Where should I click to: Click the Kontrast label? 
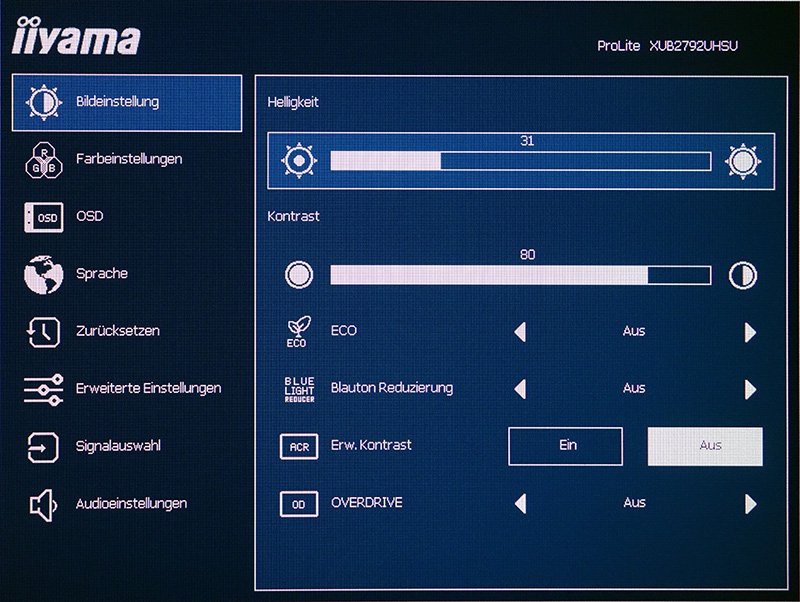click(x=293, y=216)
